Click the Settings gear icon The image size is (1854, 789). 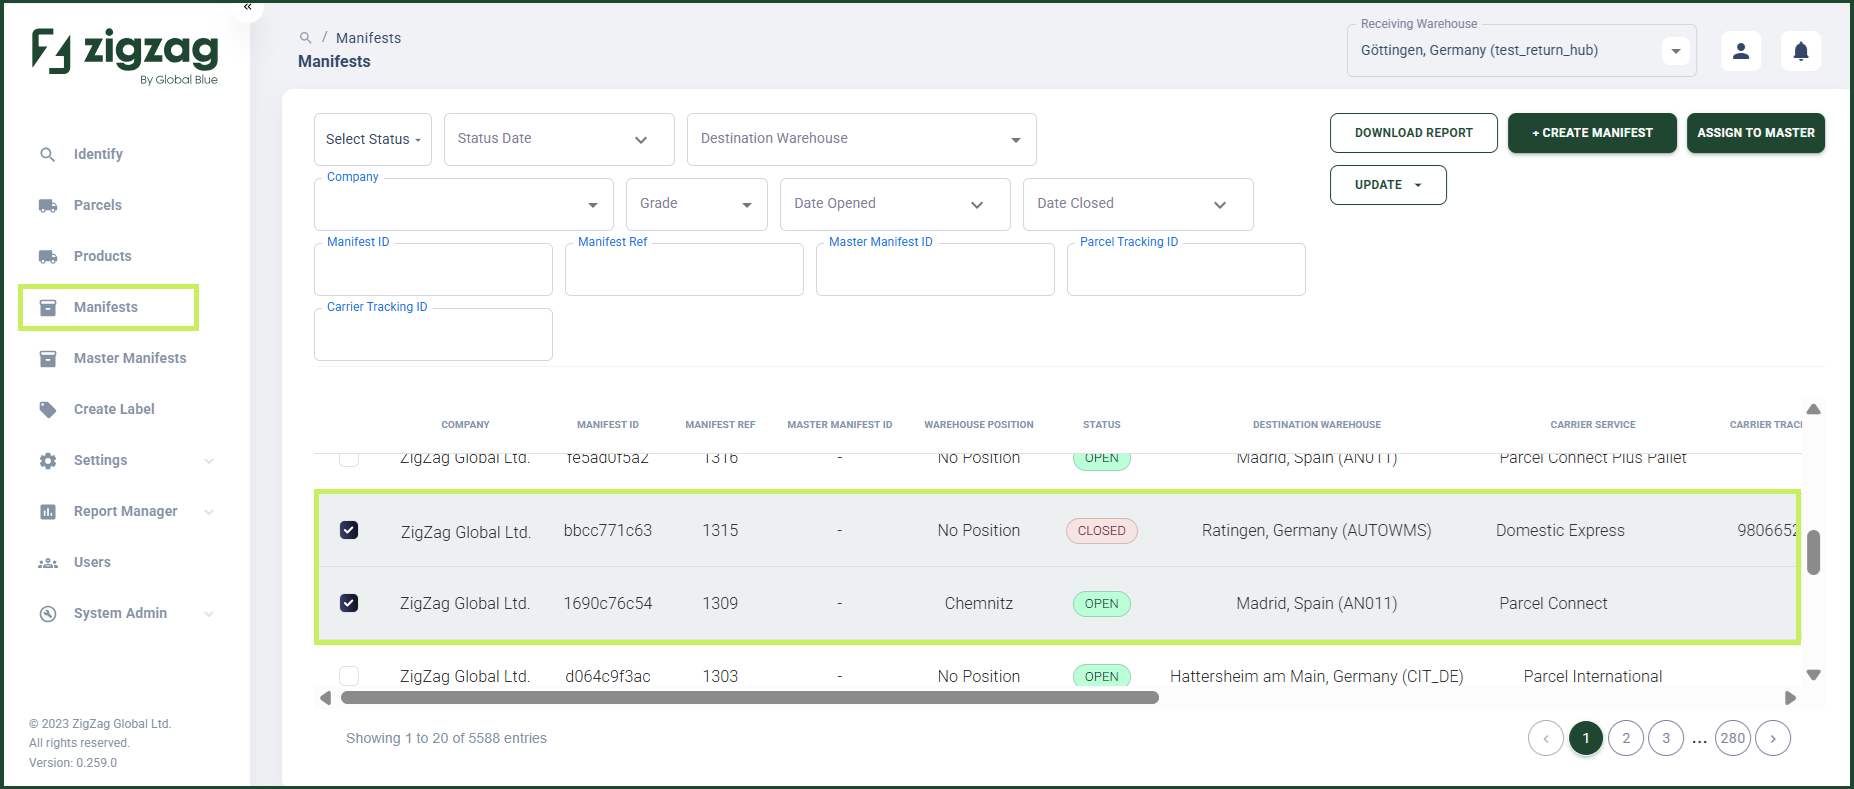(x=48, y=460)
